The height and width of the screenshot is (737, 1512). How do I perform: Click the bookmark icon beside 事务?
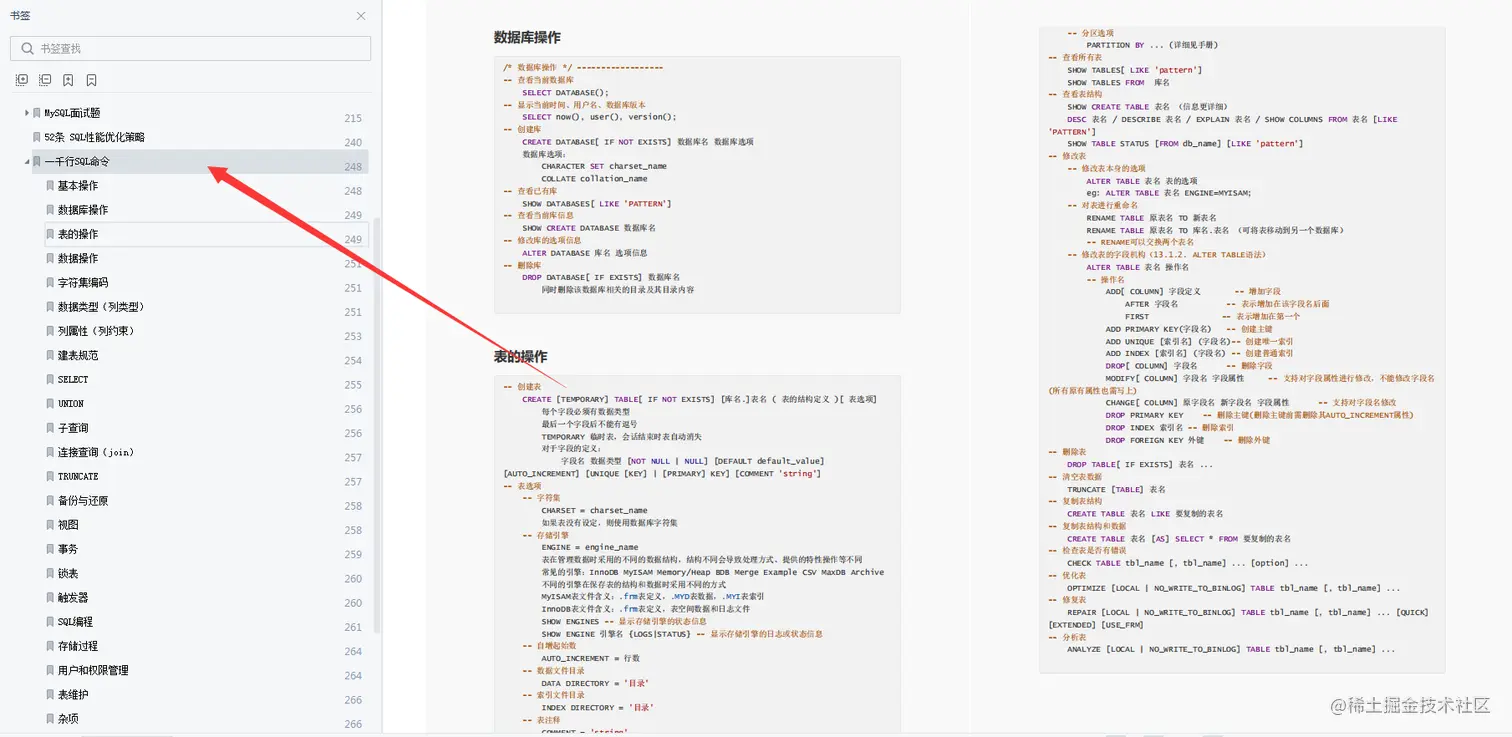pyautogui.click(x=50, y=549)
